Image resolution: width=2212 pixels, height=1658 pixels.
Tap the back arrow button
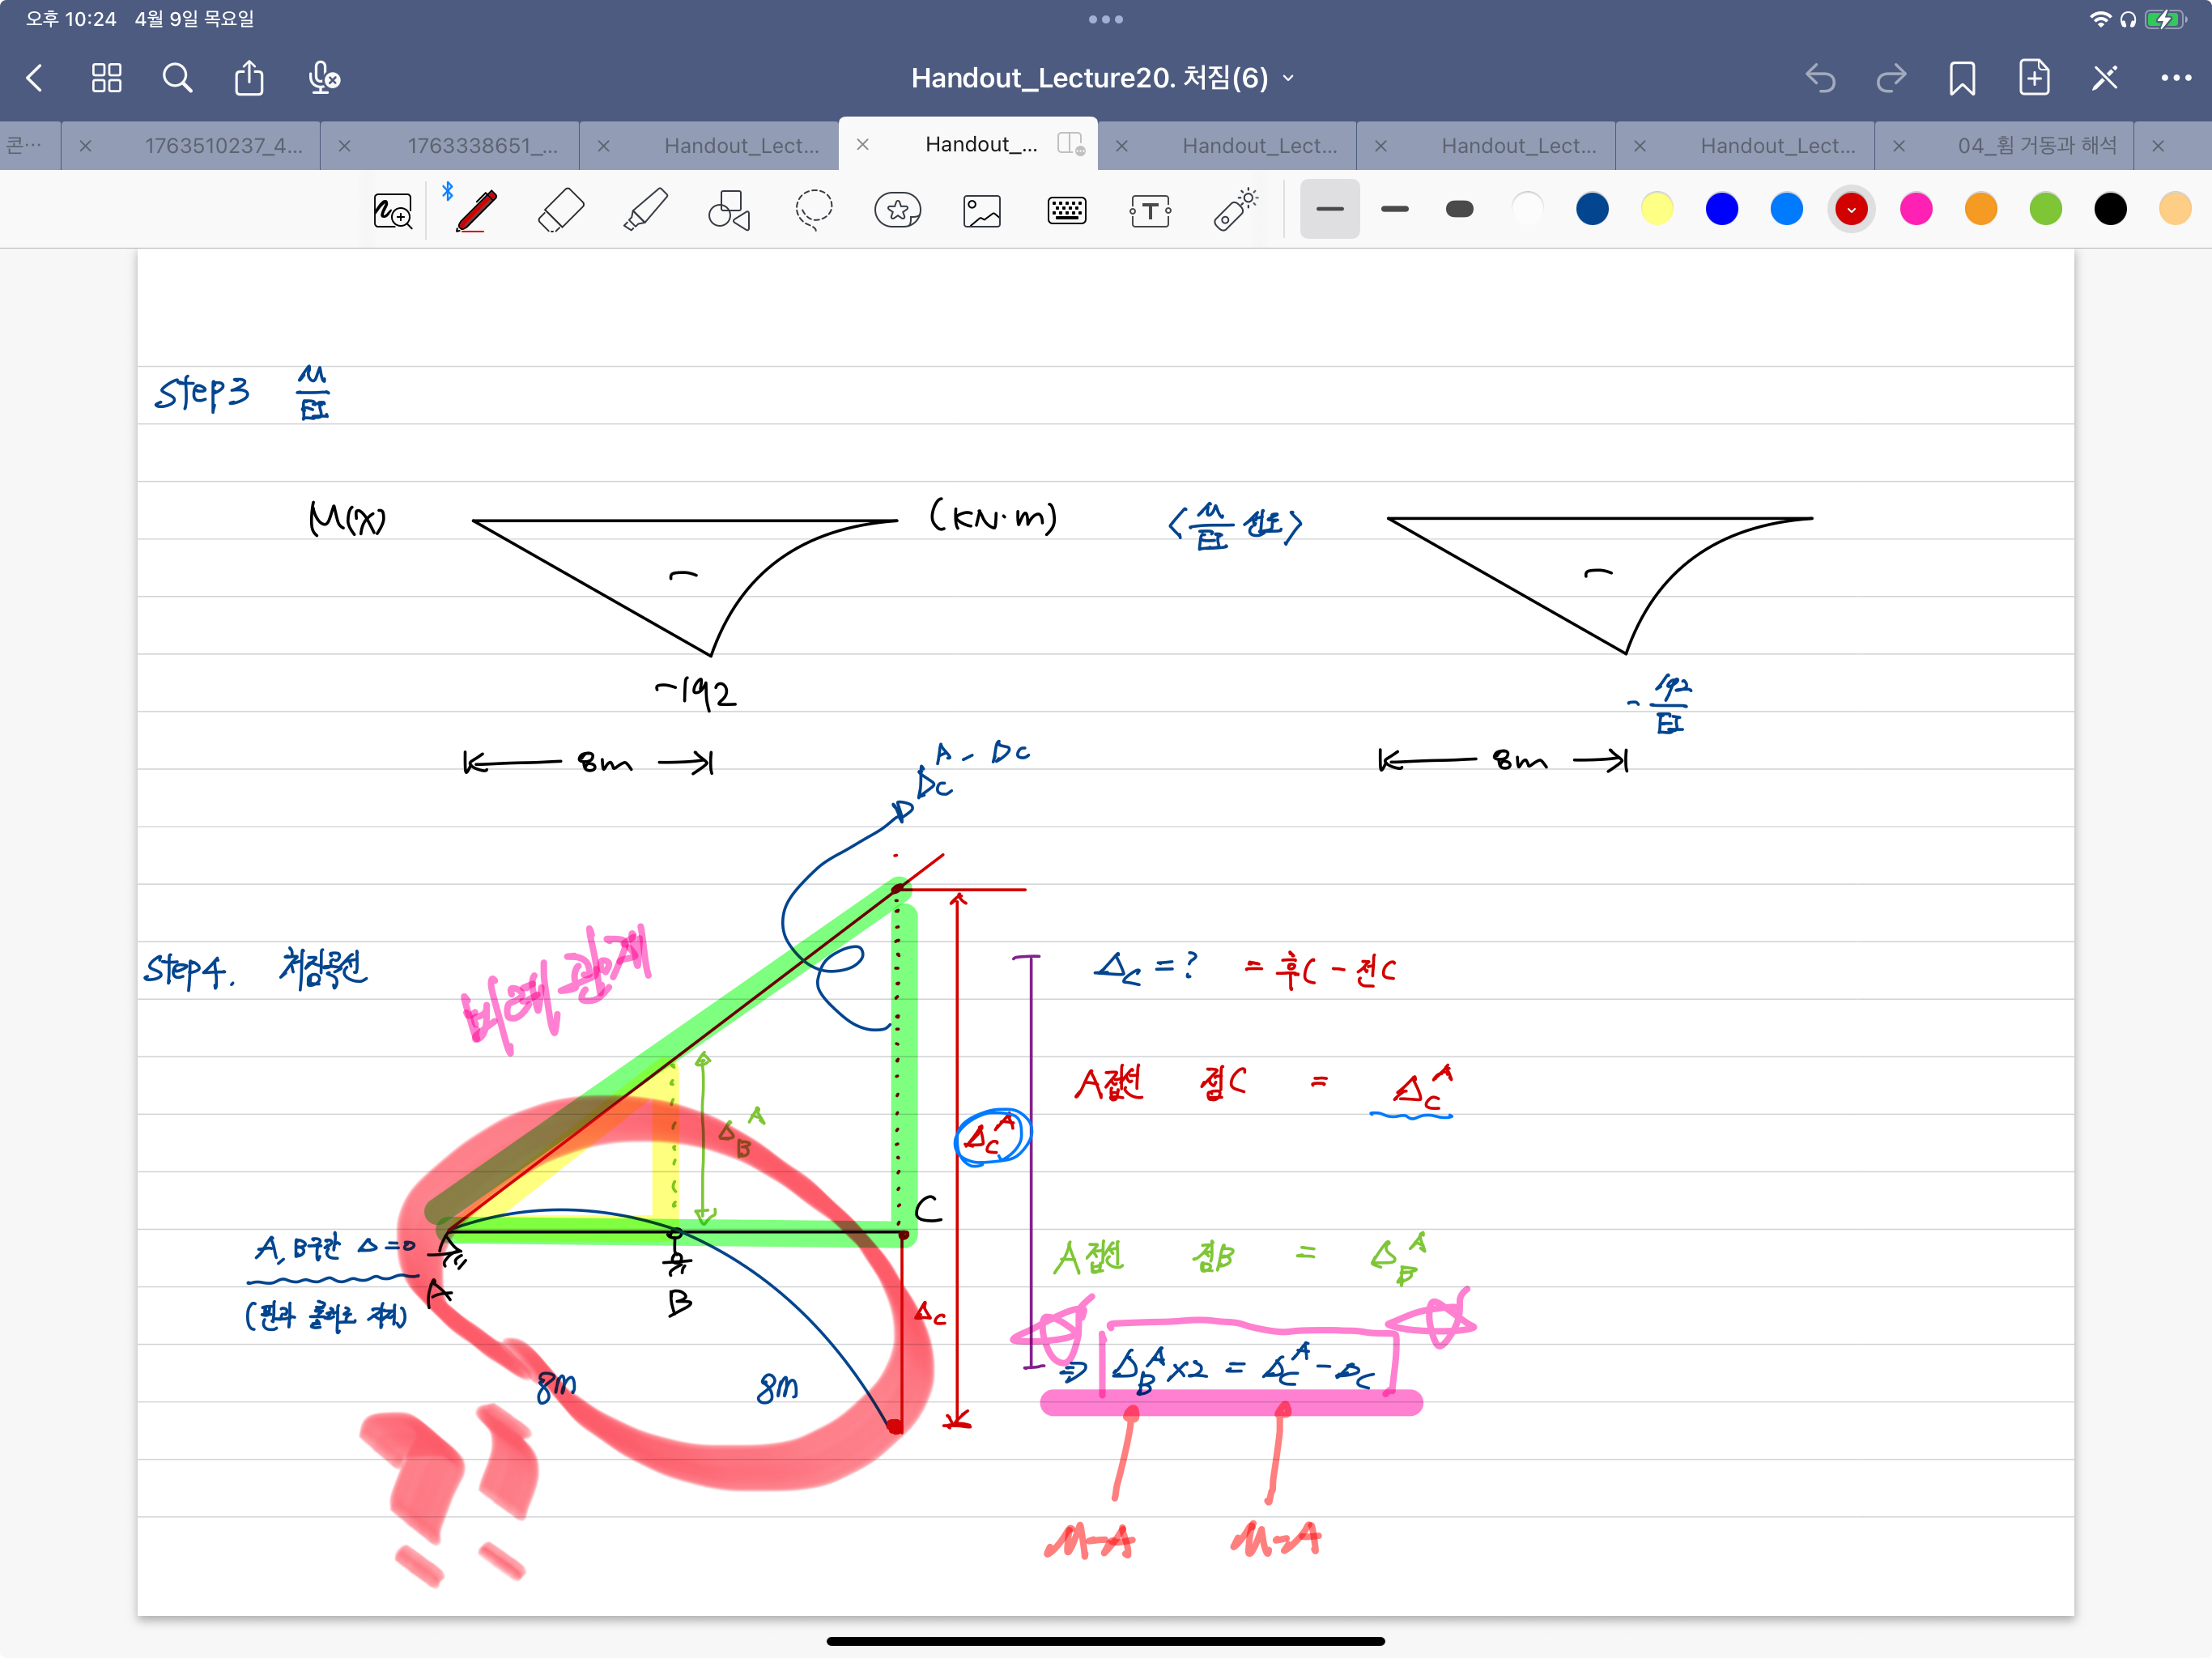pyautogui.click(x=35, y=78)
